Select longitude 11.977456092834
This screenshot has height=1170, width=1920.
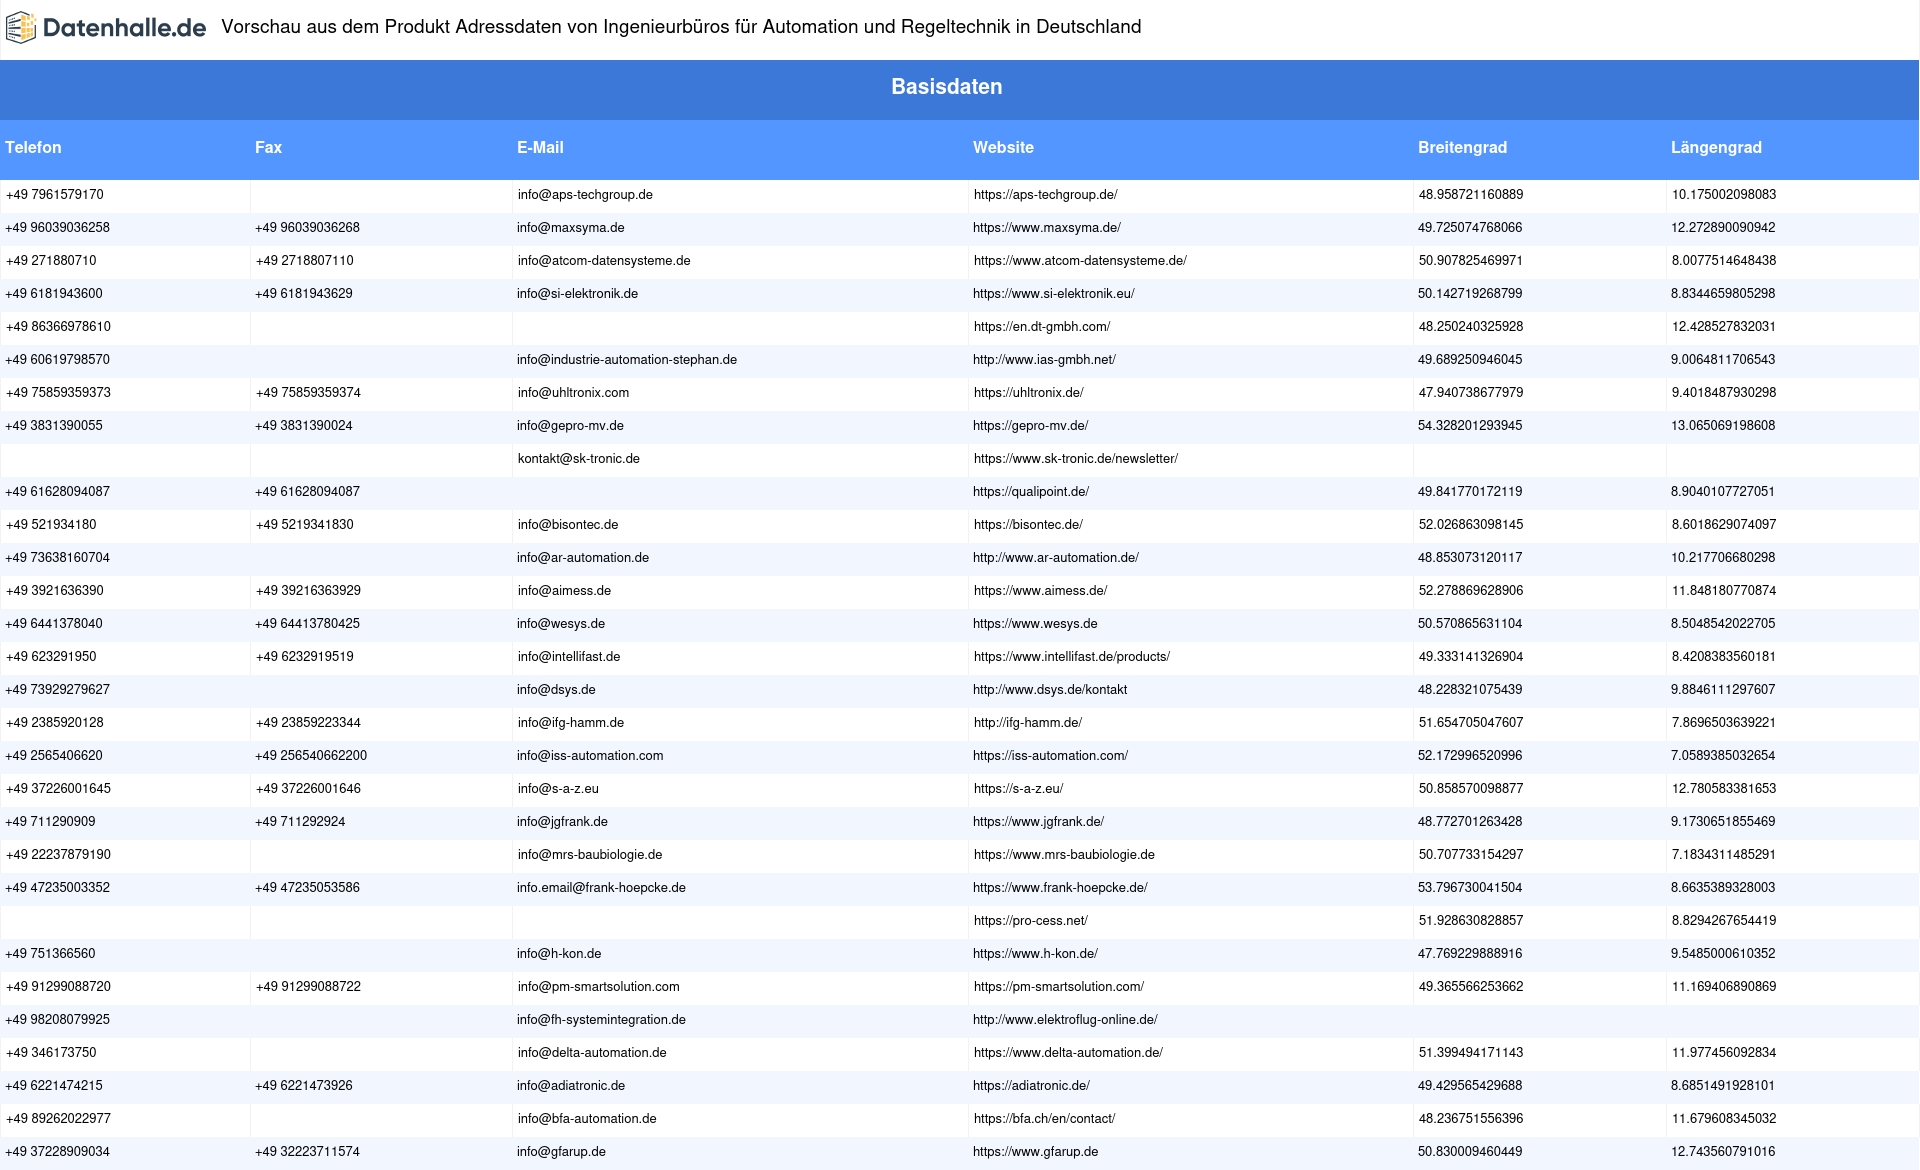1724,1053
